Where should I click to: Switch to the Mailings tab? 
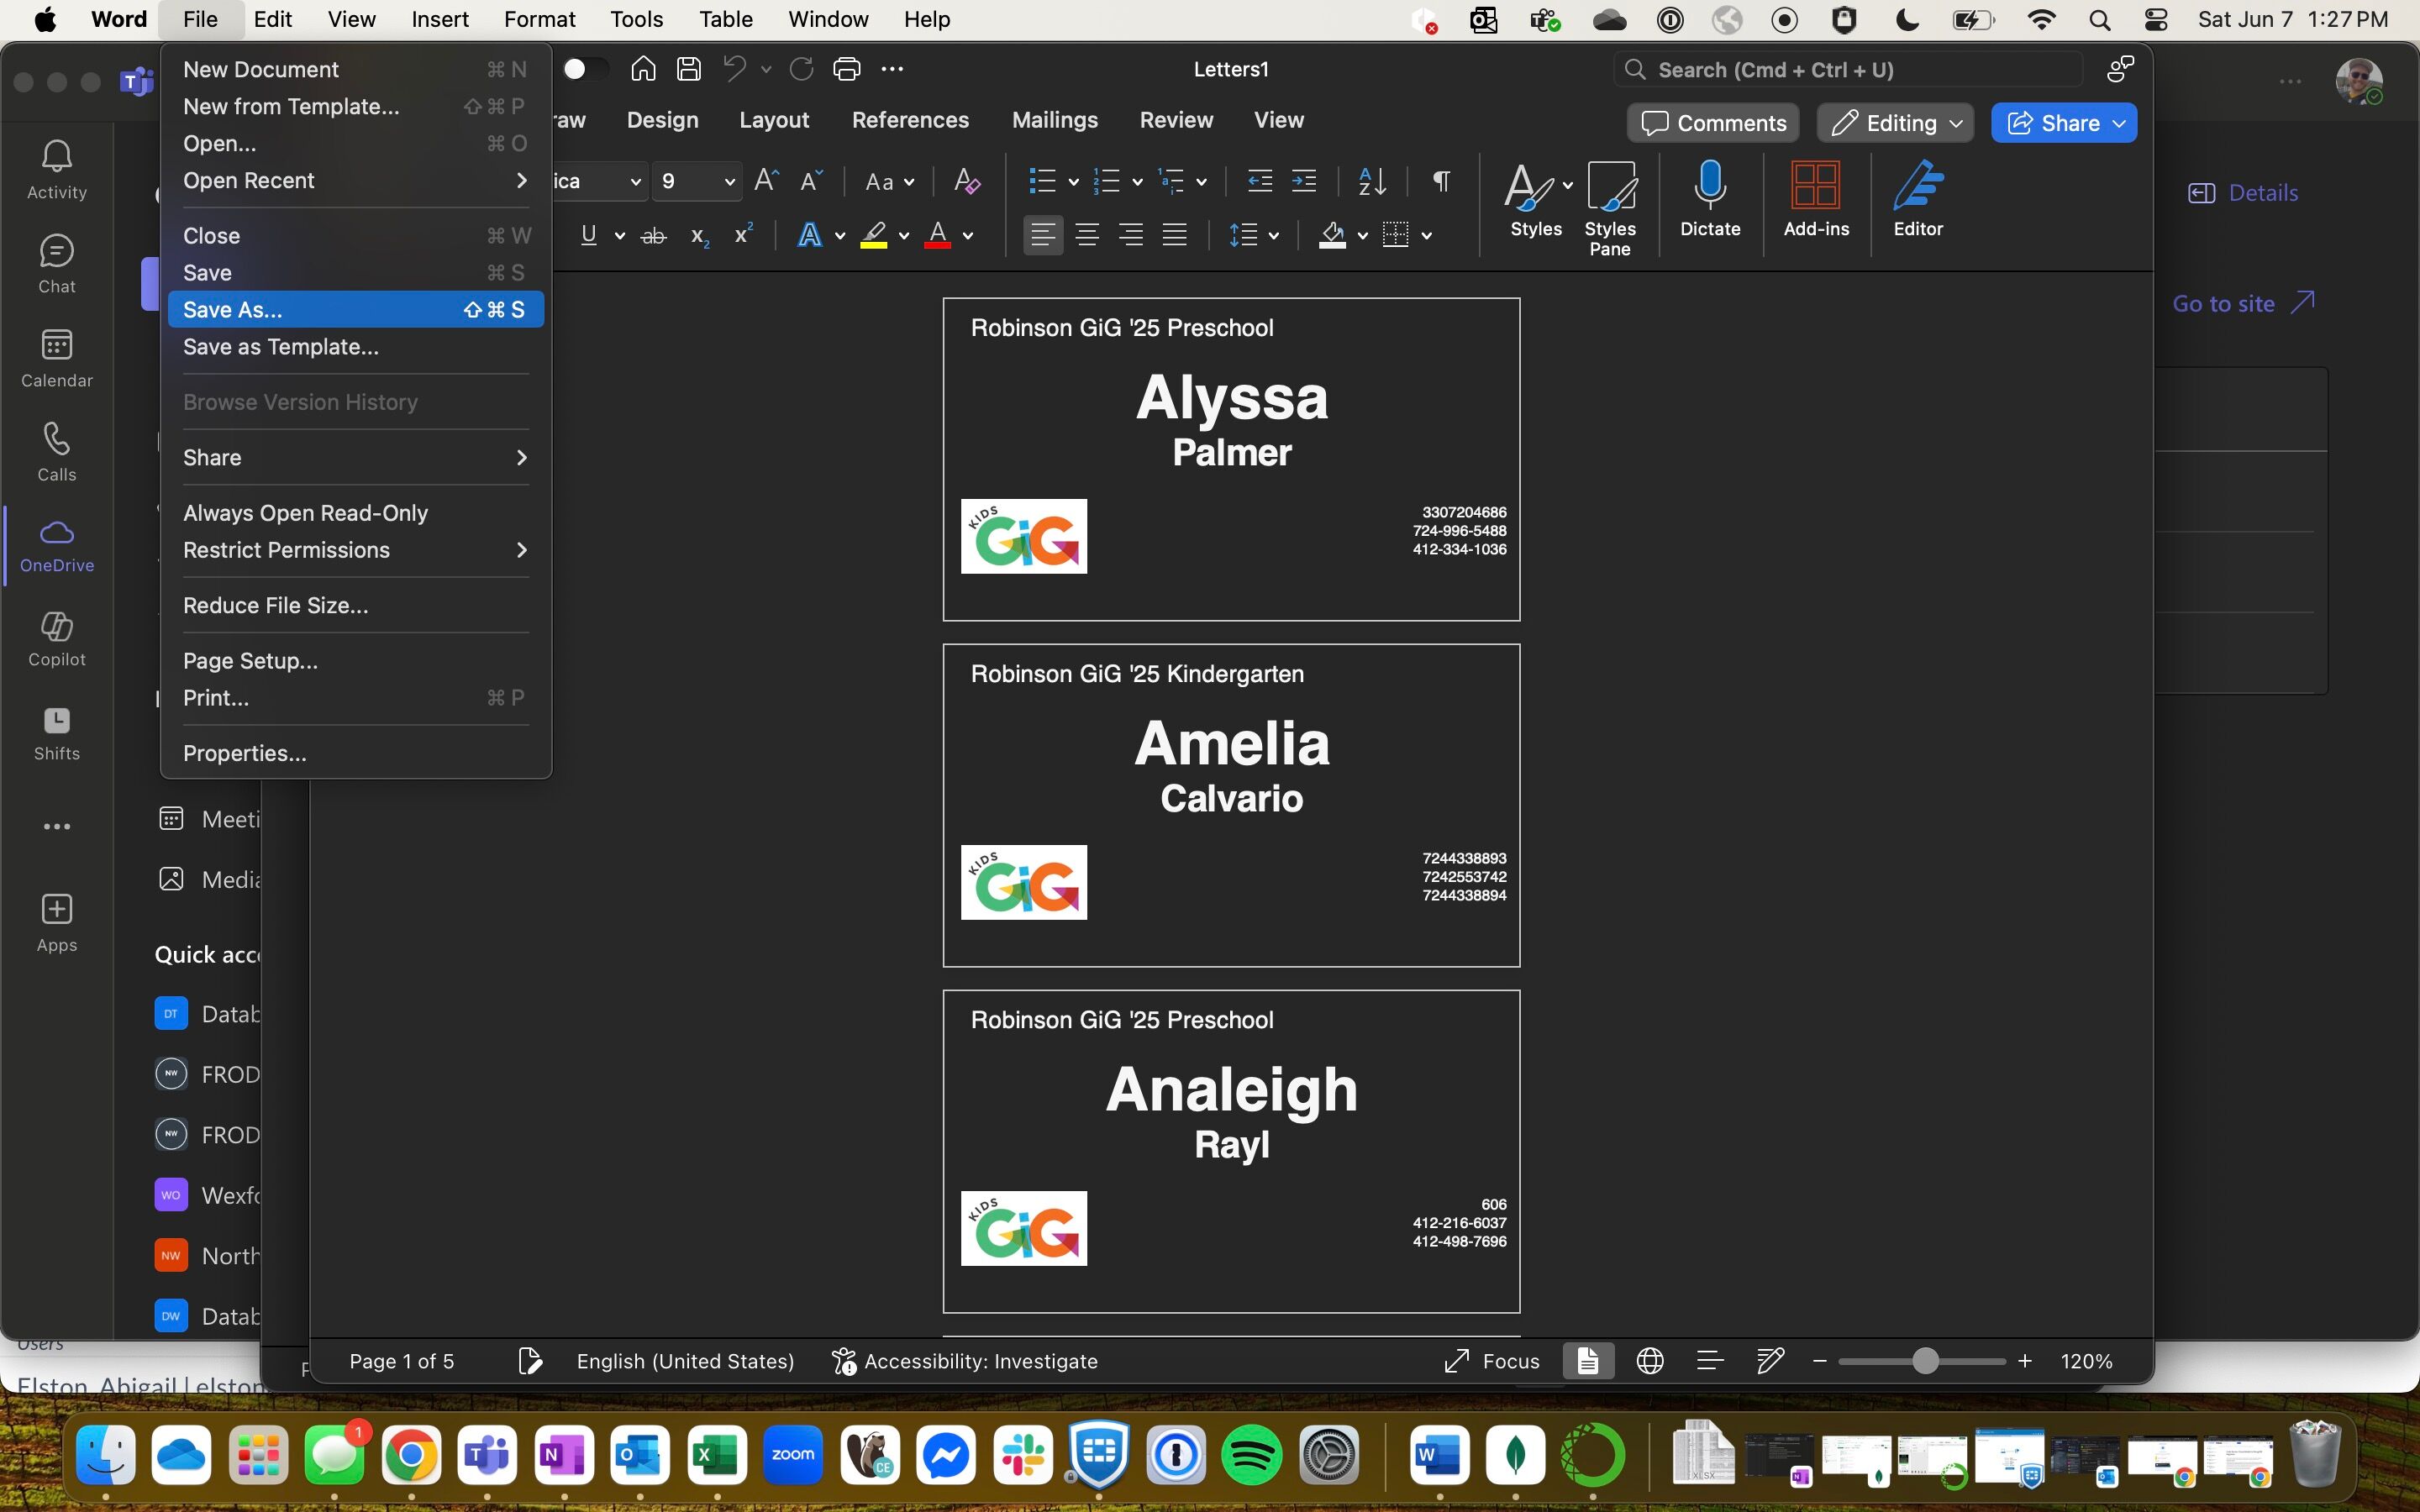point(1054,120)
